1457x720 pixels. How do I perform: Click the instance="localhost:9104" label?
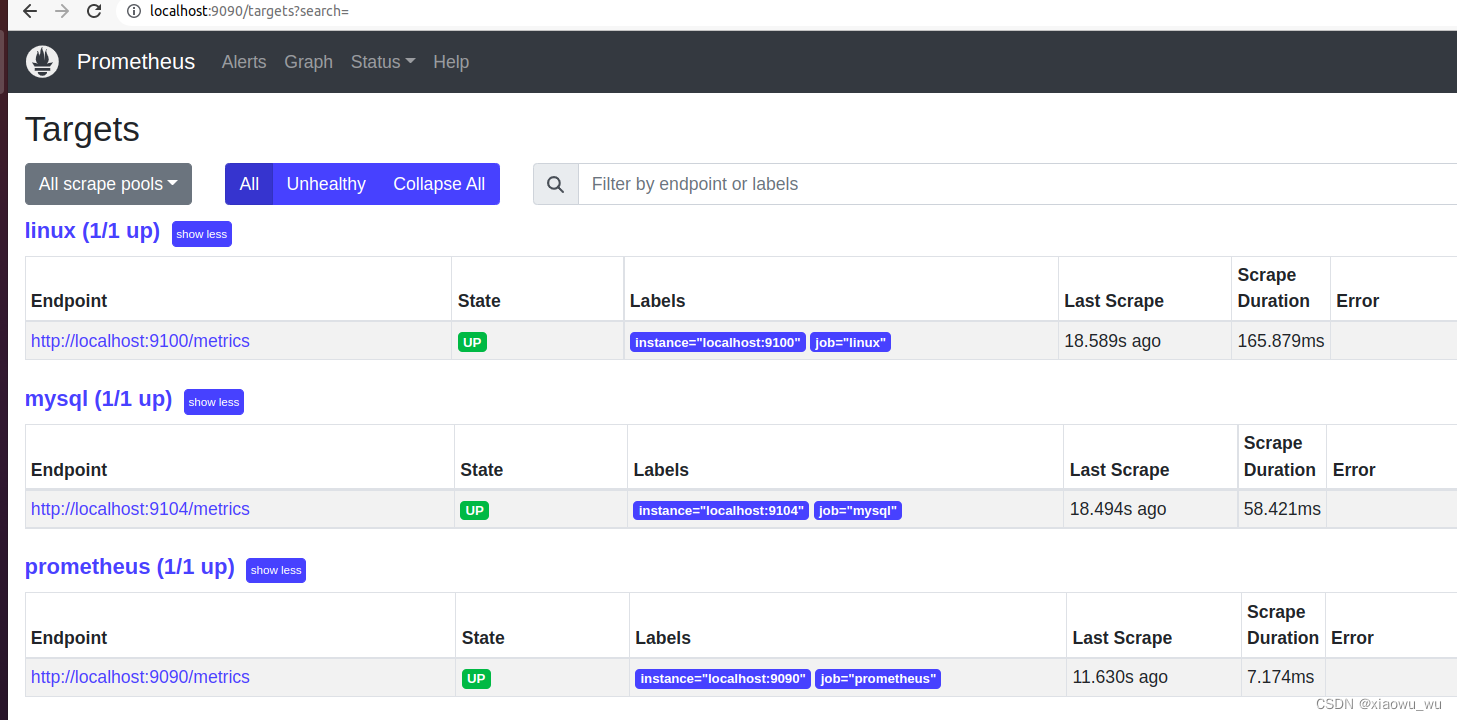(x=721, y=511)
